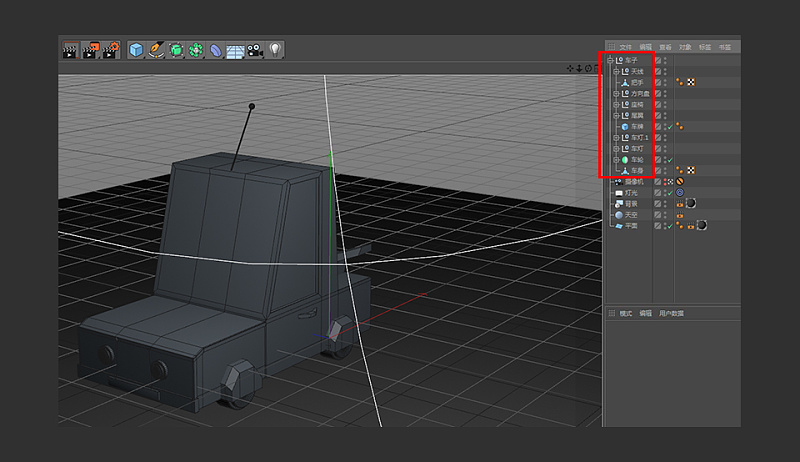The image size is (800, 462).
Task: Open the 书签 menu
Action: (724, 47)
